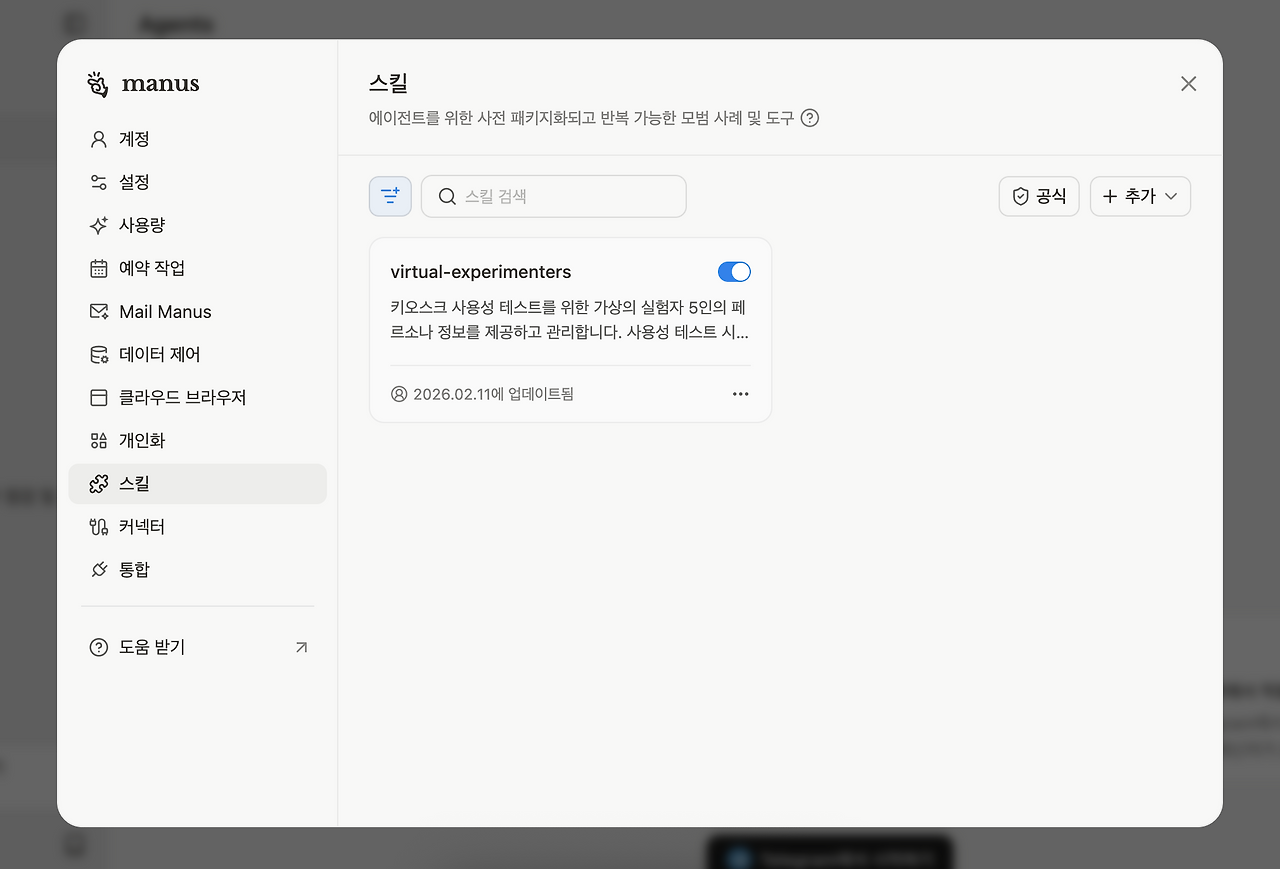Click the 스킬 puzzle piece icon
The height and width of the screenshot is (869, 1280).
coord(99,483)
